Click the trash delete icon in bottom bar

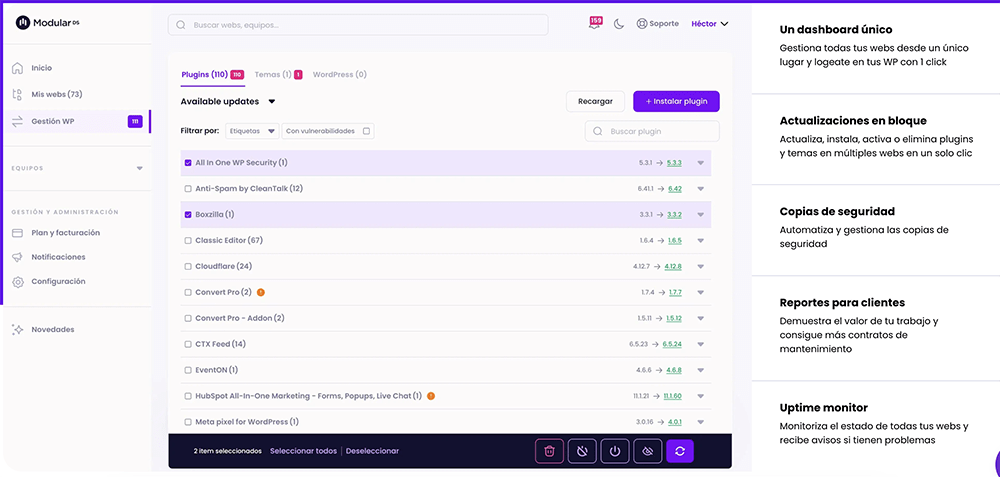549,451
